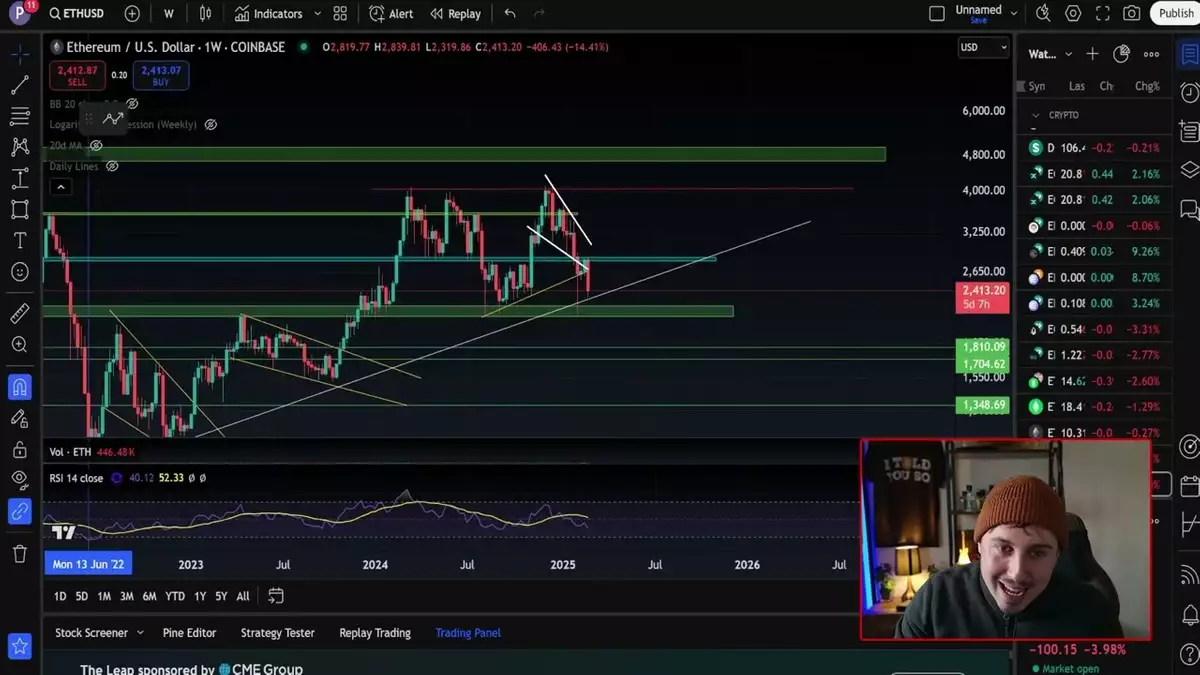The image size is (1200, 675).
Task: Open the chart patterns drawing tool
Action: point(20,147)
